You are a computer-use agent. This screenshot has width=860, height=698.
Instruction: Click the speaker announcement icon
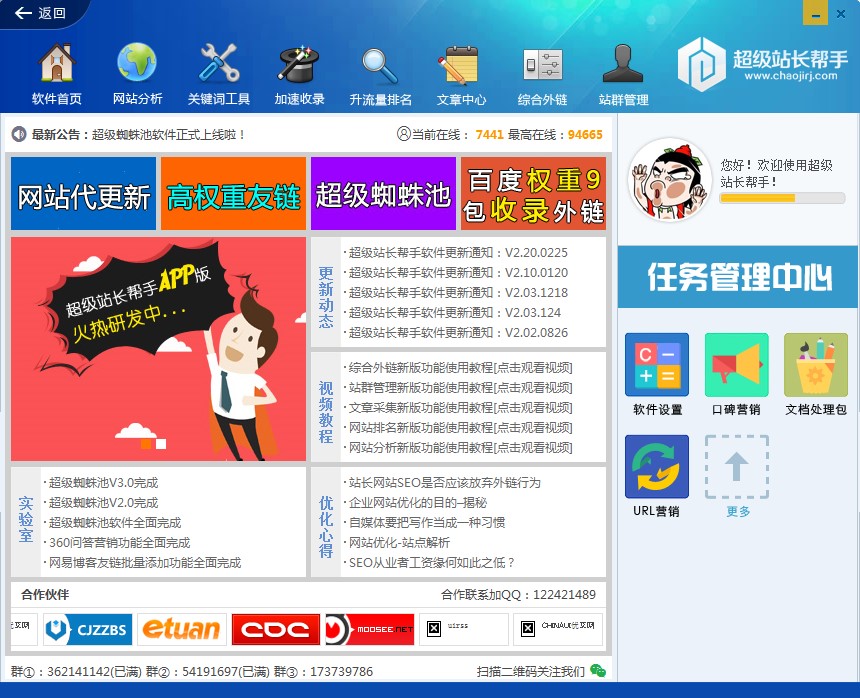[19, 134]
